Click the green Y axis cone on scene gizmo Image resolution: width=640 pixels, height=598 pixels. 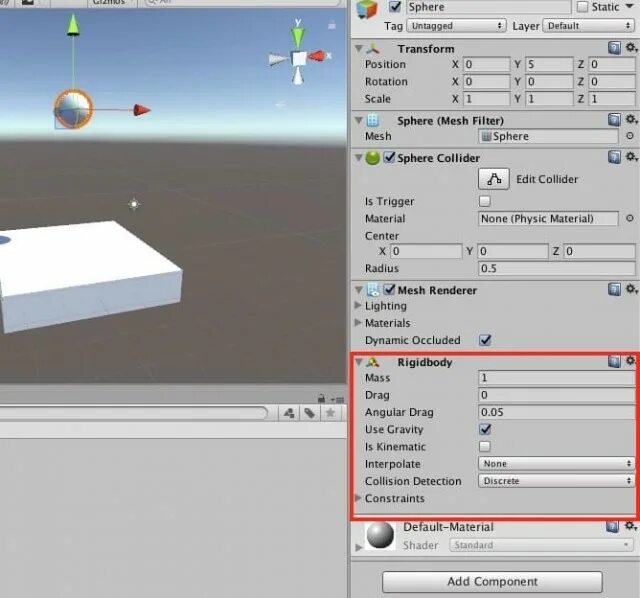coord(298,37)
